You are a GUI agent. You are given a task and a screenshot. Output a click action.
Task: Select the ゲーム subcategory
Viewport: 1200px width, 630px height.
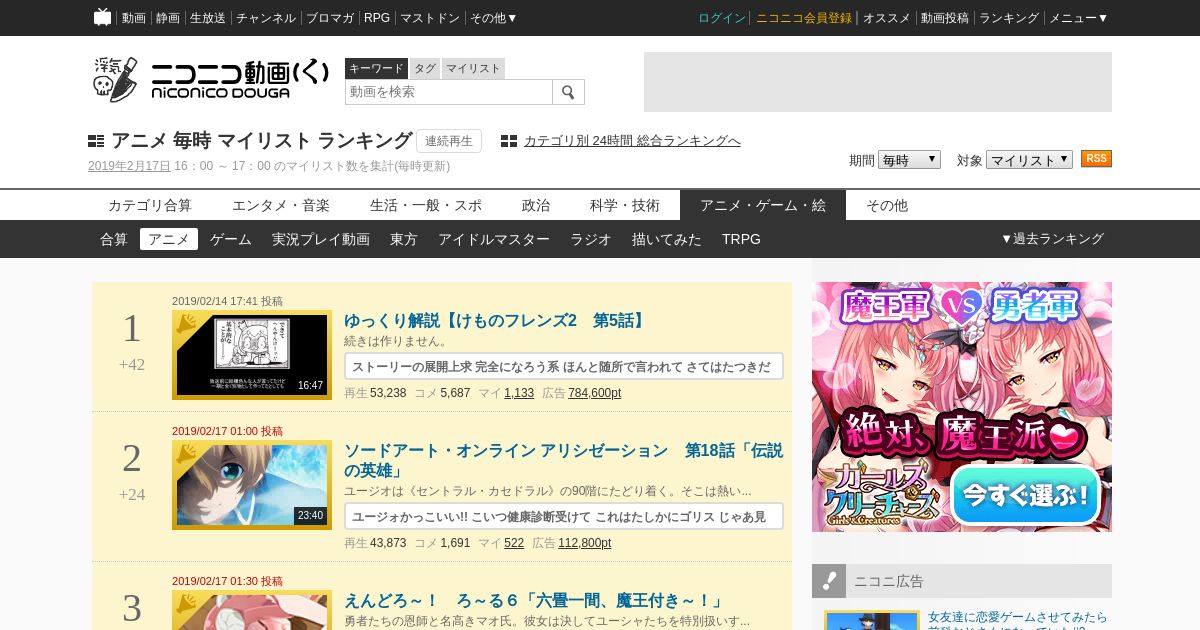click(x=231, y=239)
